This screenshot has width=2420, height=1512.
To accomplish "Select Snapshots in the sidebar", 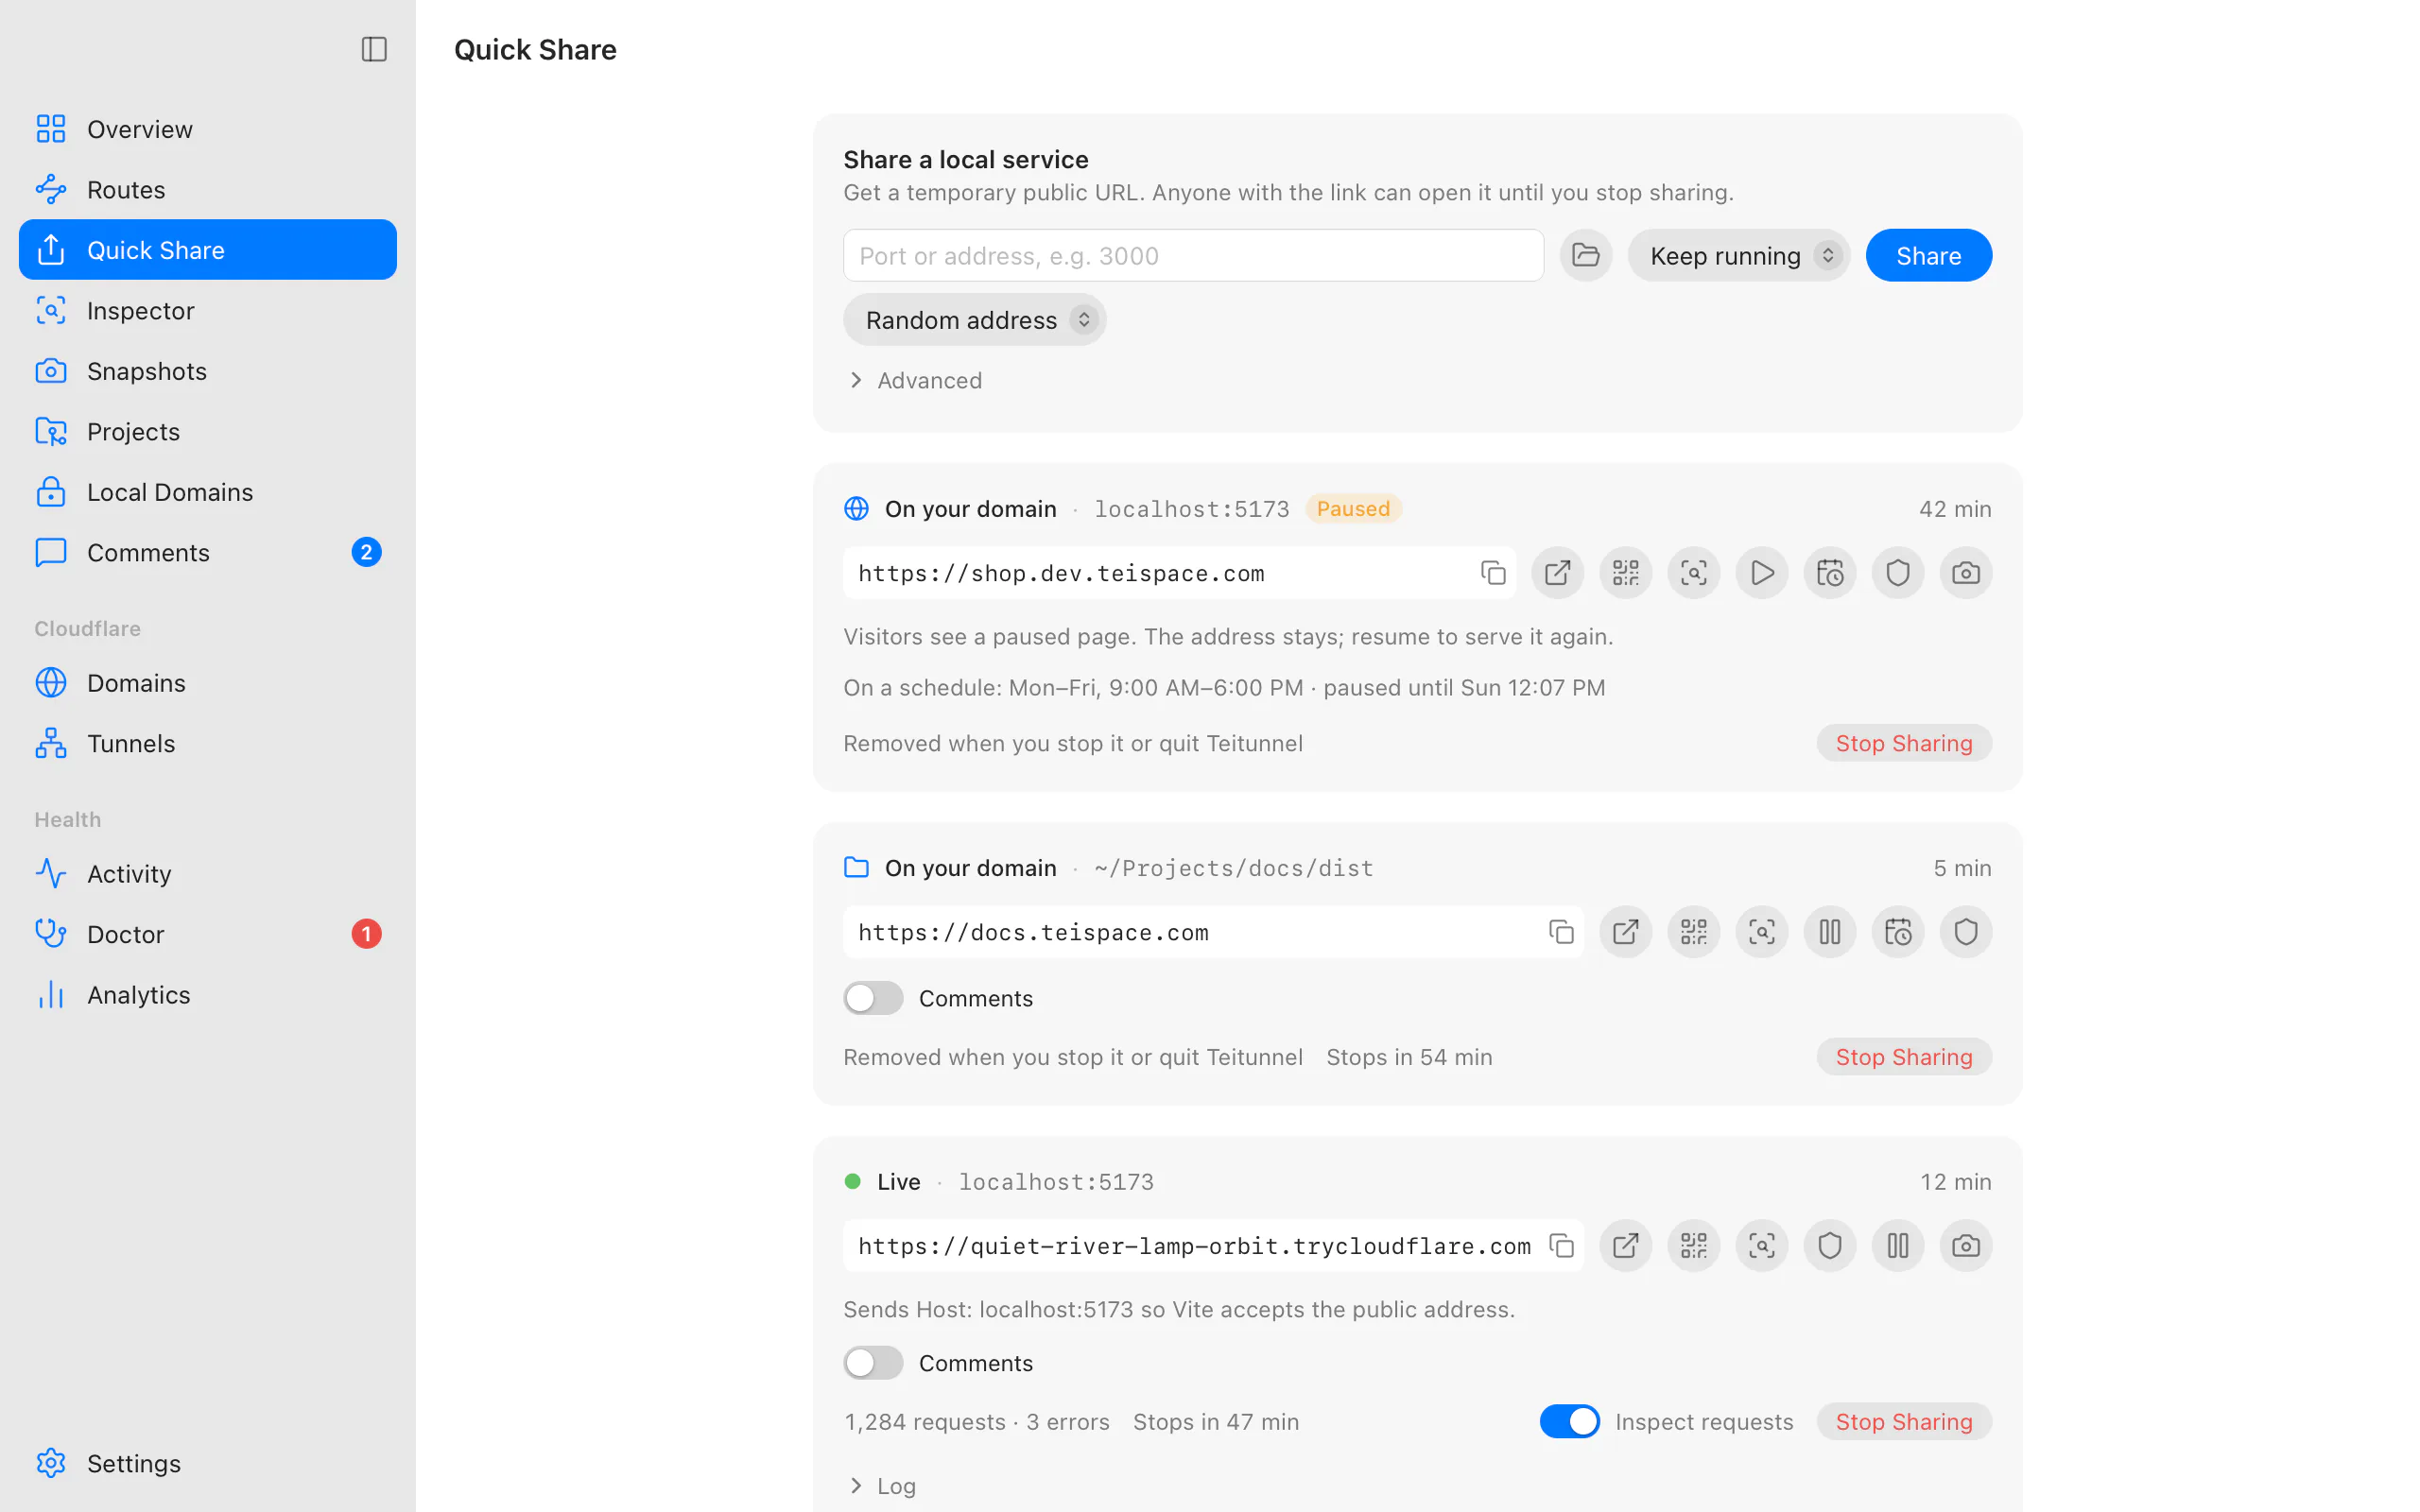I will point(208,371).
